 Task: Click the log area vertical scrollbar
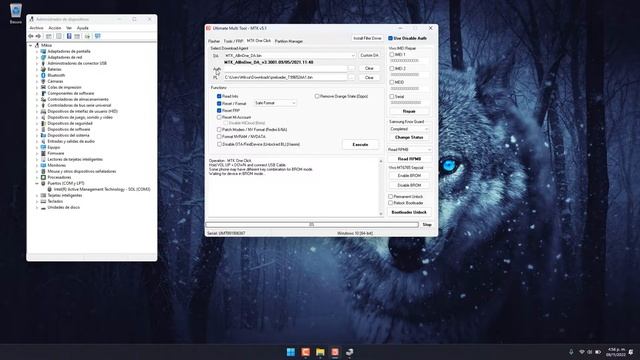[381, 187]
